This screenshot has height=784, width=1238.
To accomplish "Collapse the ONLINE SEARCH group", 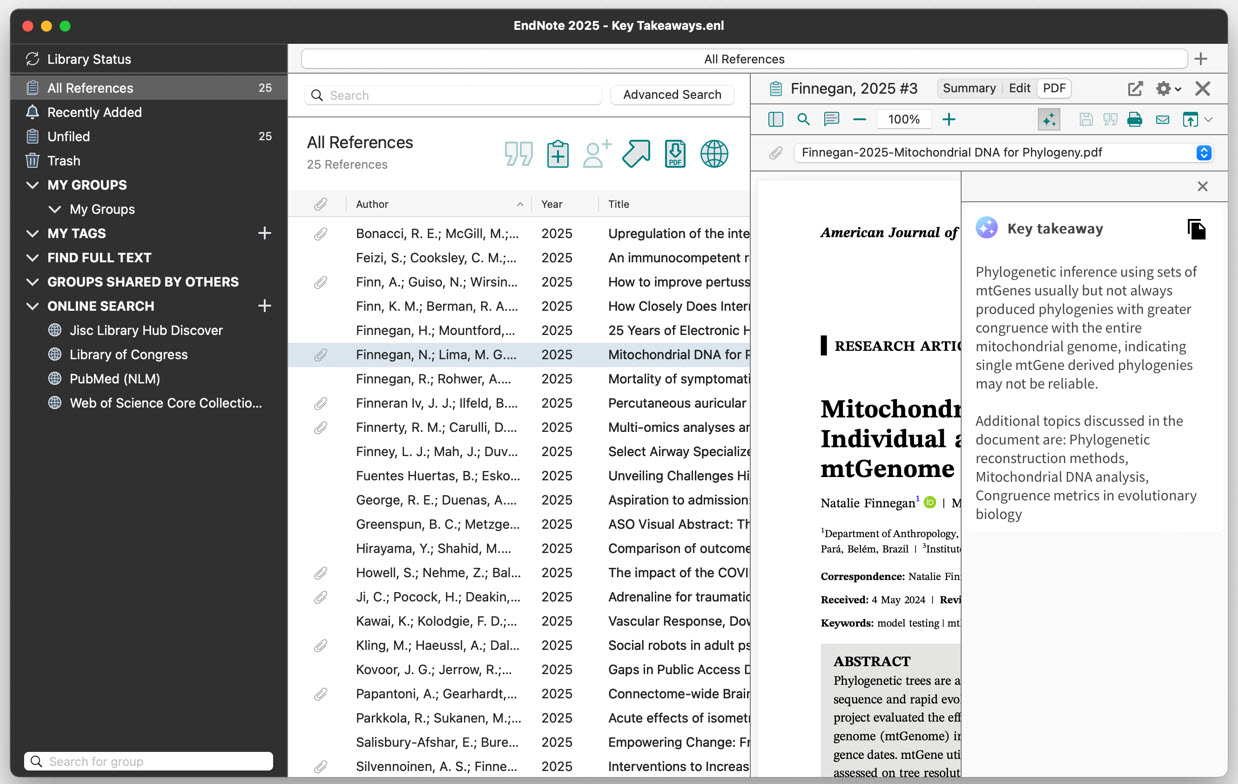I will (33, 306).
